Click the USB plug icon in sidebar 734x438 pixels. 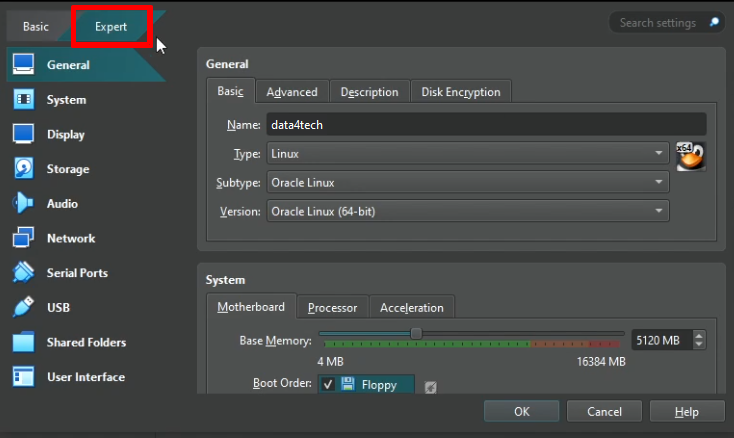[x=23, y=307]
